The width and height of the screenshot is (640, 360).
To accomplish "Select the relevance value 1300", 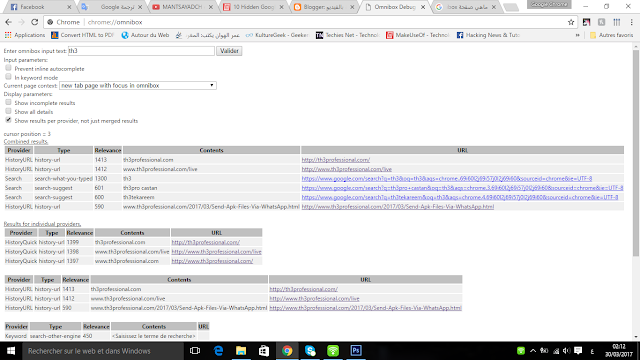I will click(x=101, y=178).
